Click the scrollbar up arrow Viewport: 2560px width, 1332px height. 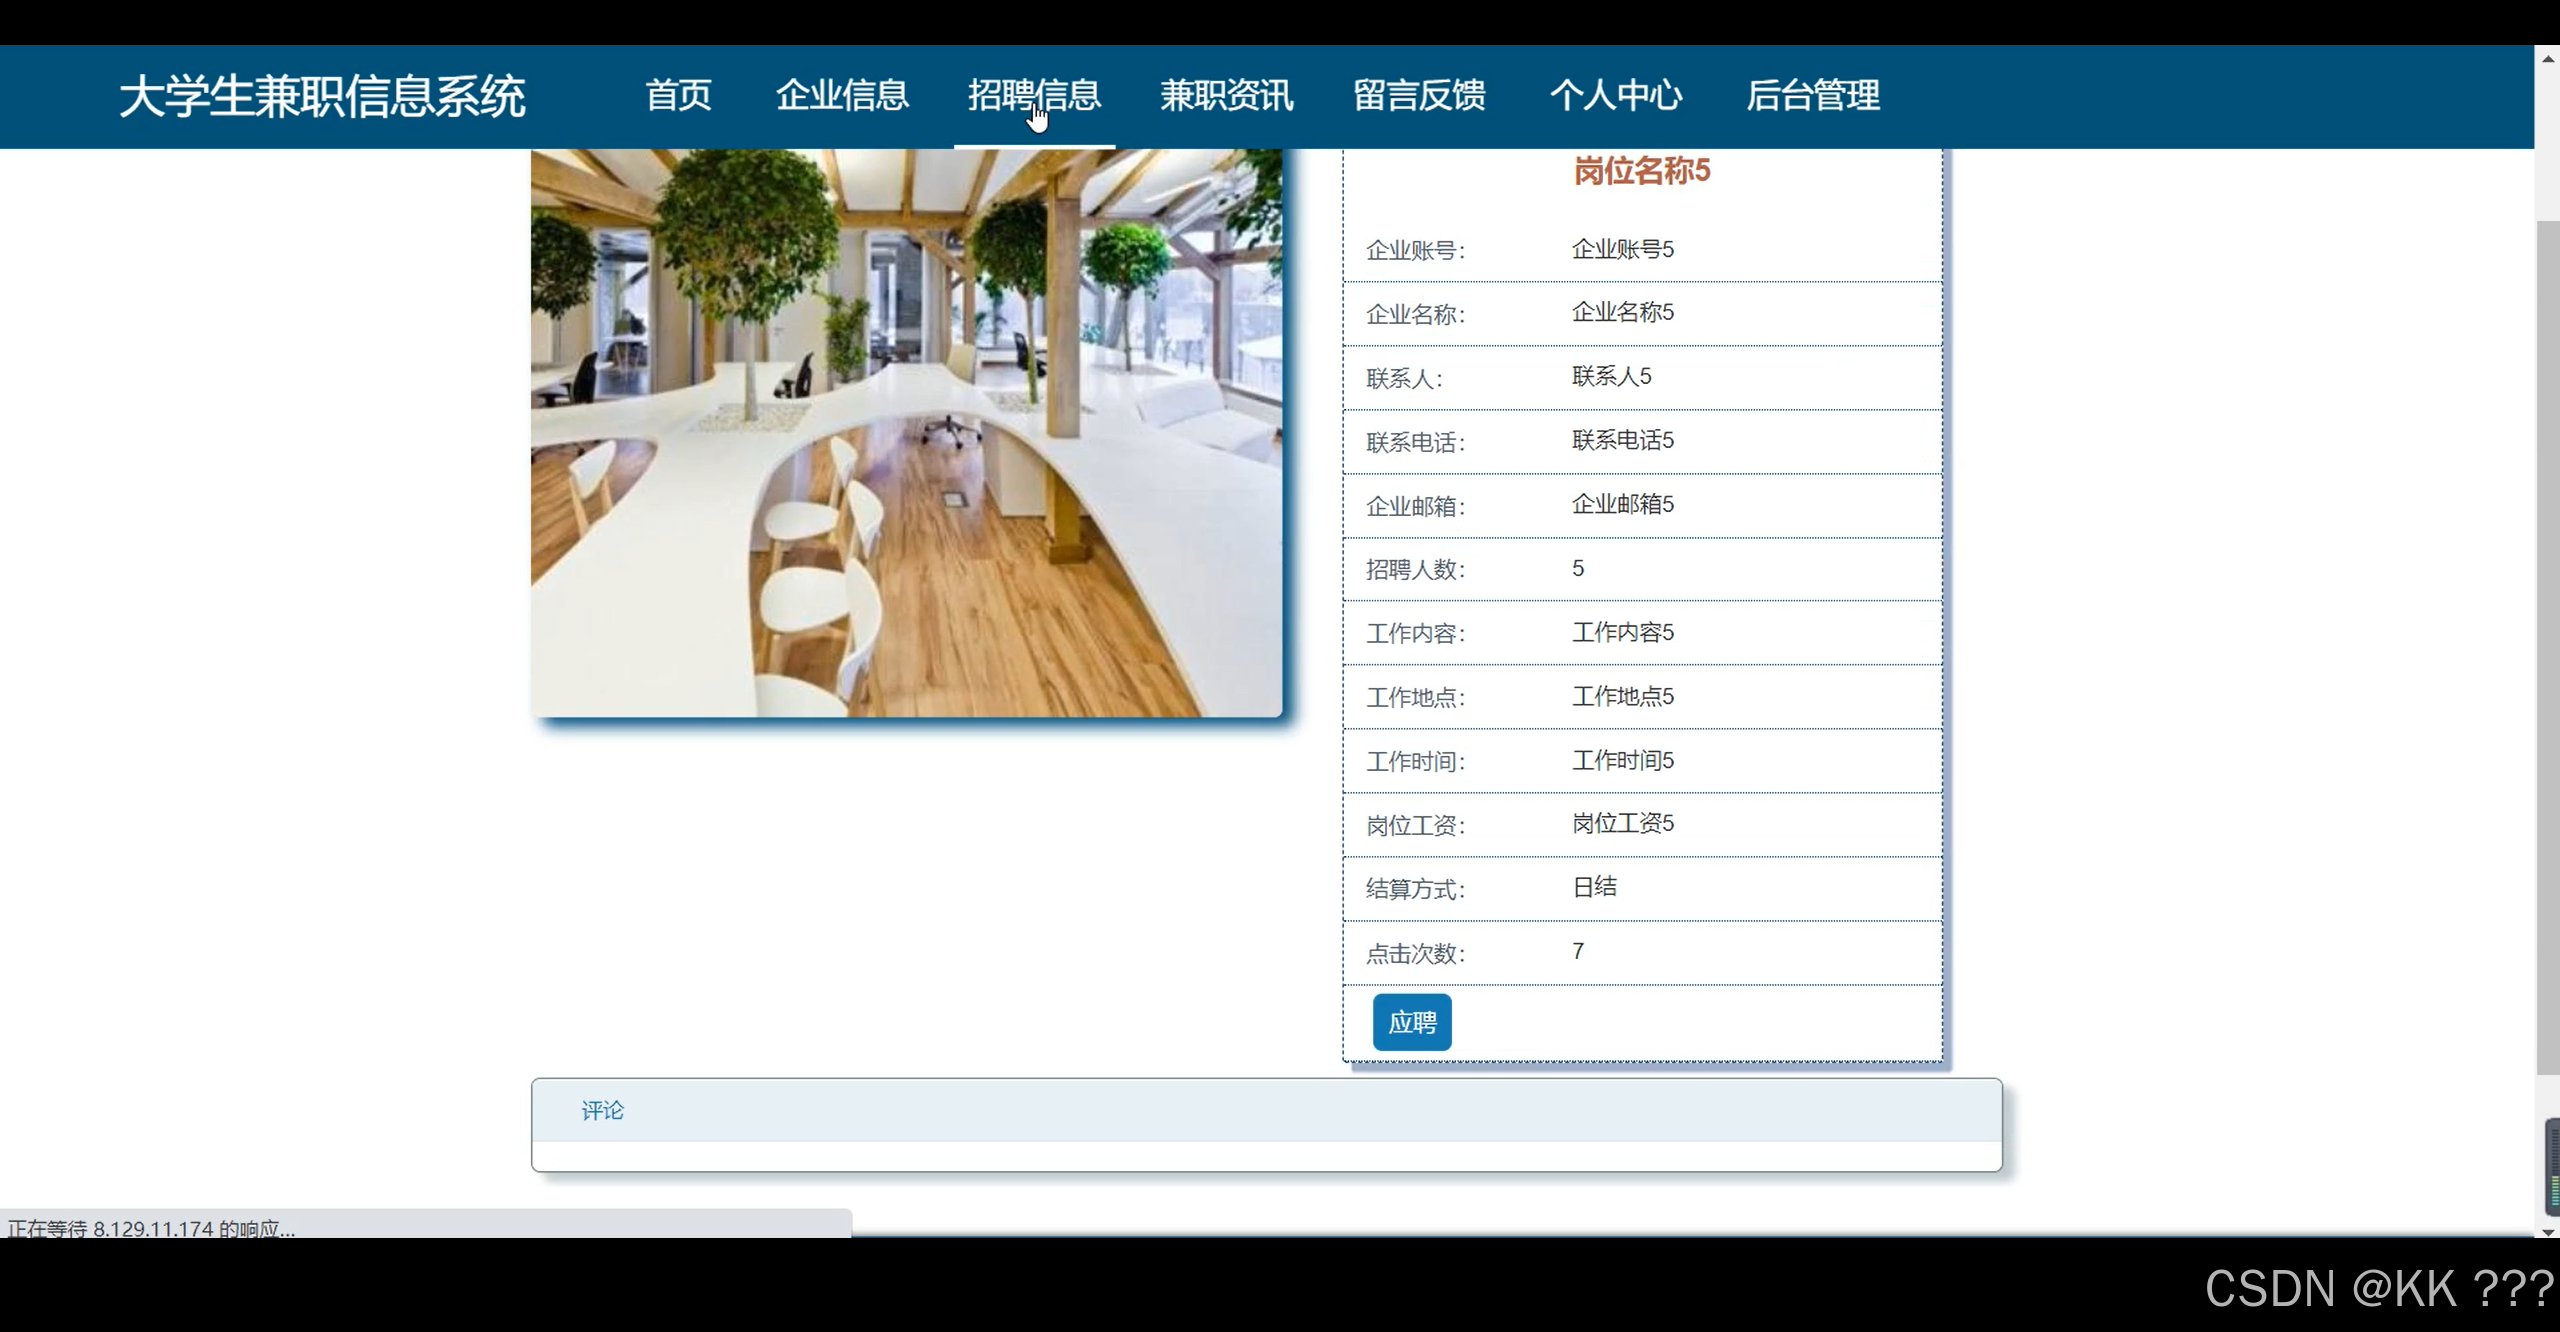pyautogui.click(x=2546, y=60)
